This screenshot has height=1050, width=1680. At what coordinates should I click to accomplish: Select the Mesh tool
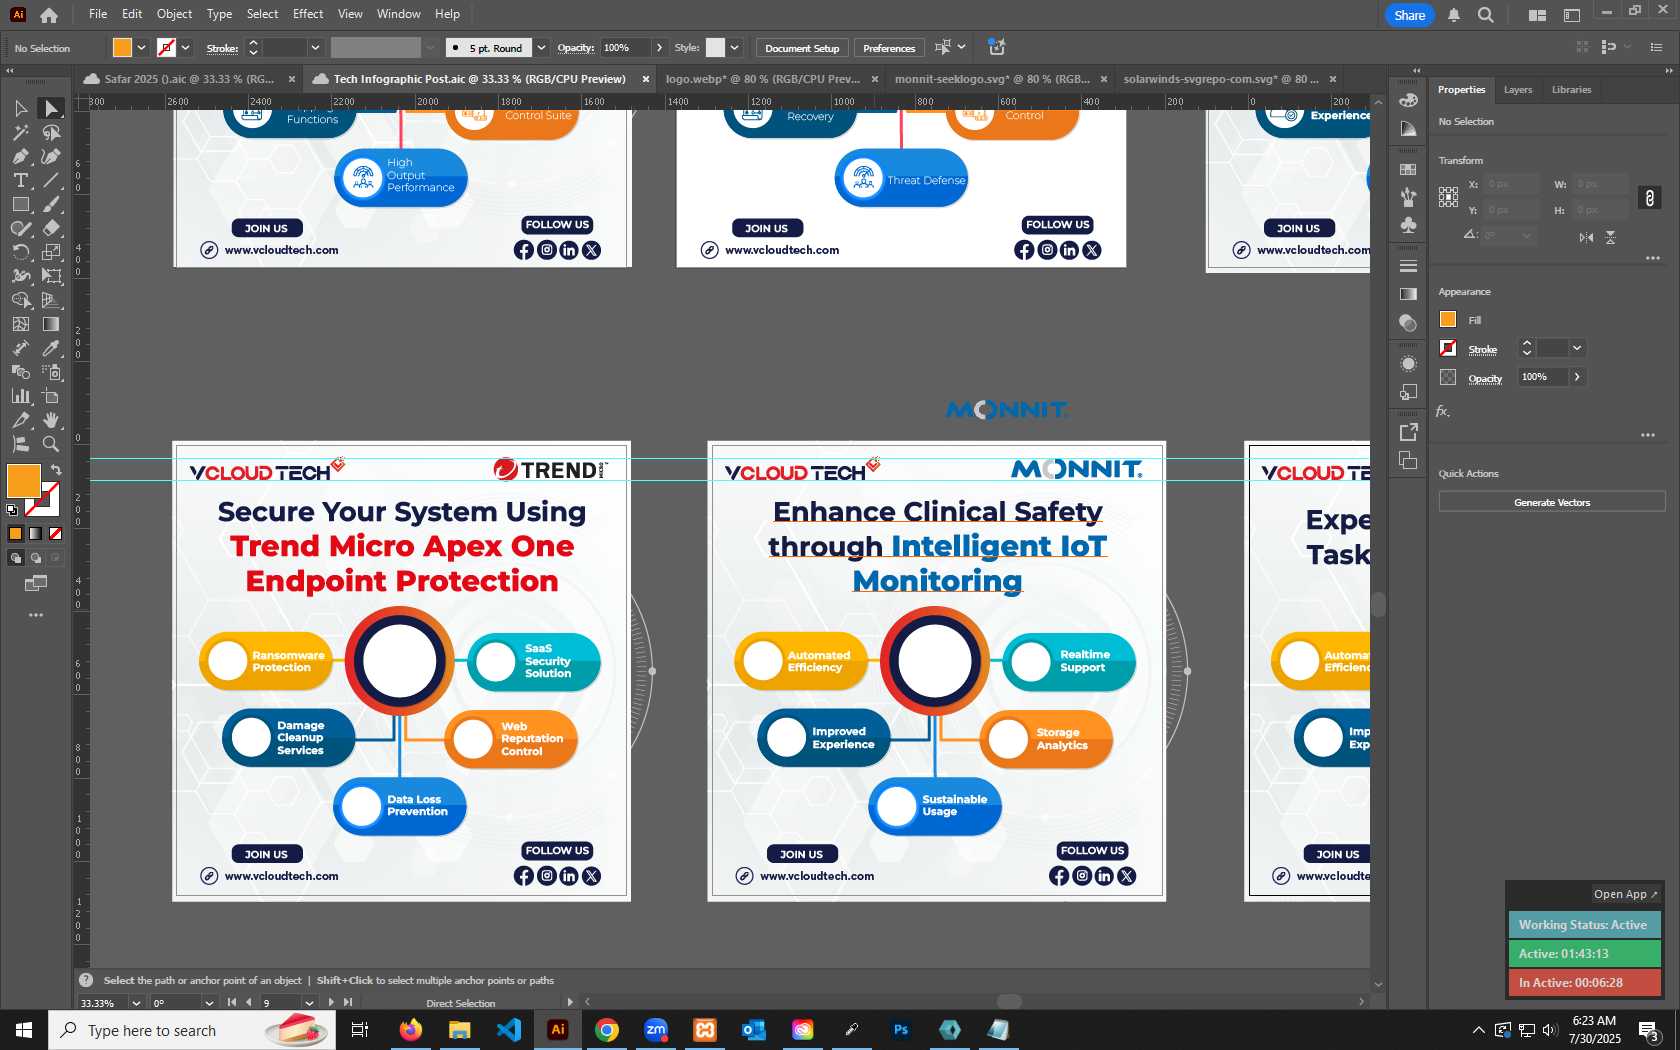tap(20, 324)
